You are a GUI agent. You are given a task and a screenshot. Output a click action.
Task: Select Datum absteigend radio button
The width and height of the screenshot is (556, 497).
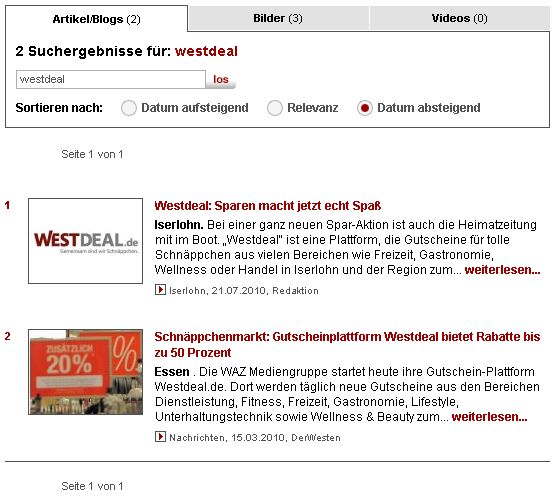coord(365,108)
